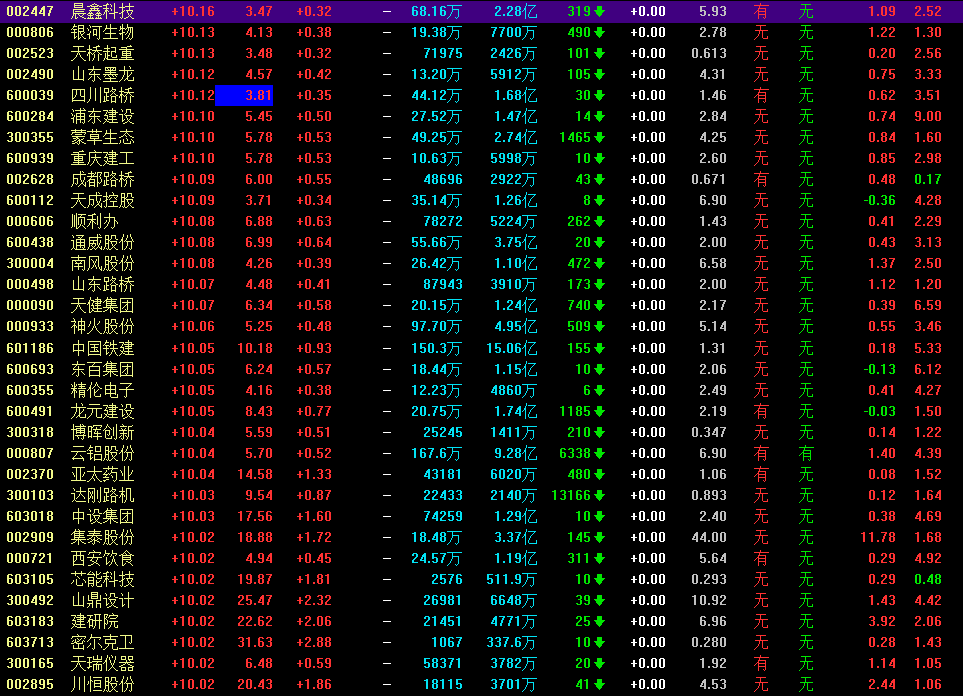Click stock code 600284
Screen dimensions: 963x696
tap(30, 116)
